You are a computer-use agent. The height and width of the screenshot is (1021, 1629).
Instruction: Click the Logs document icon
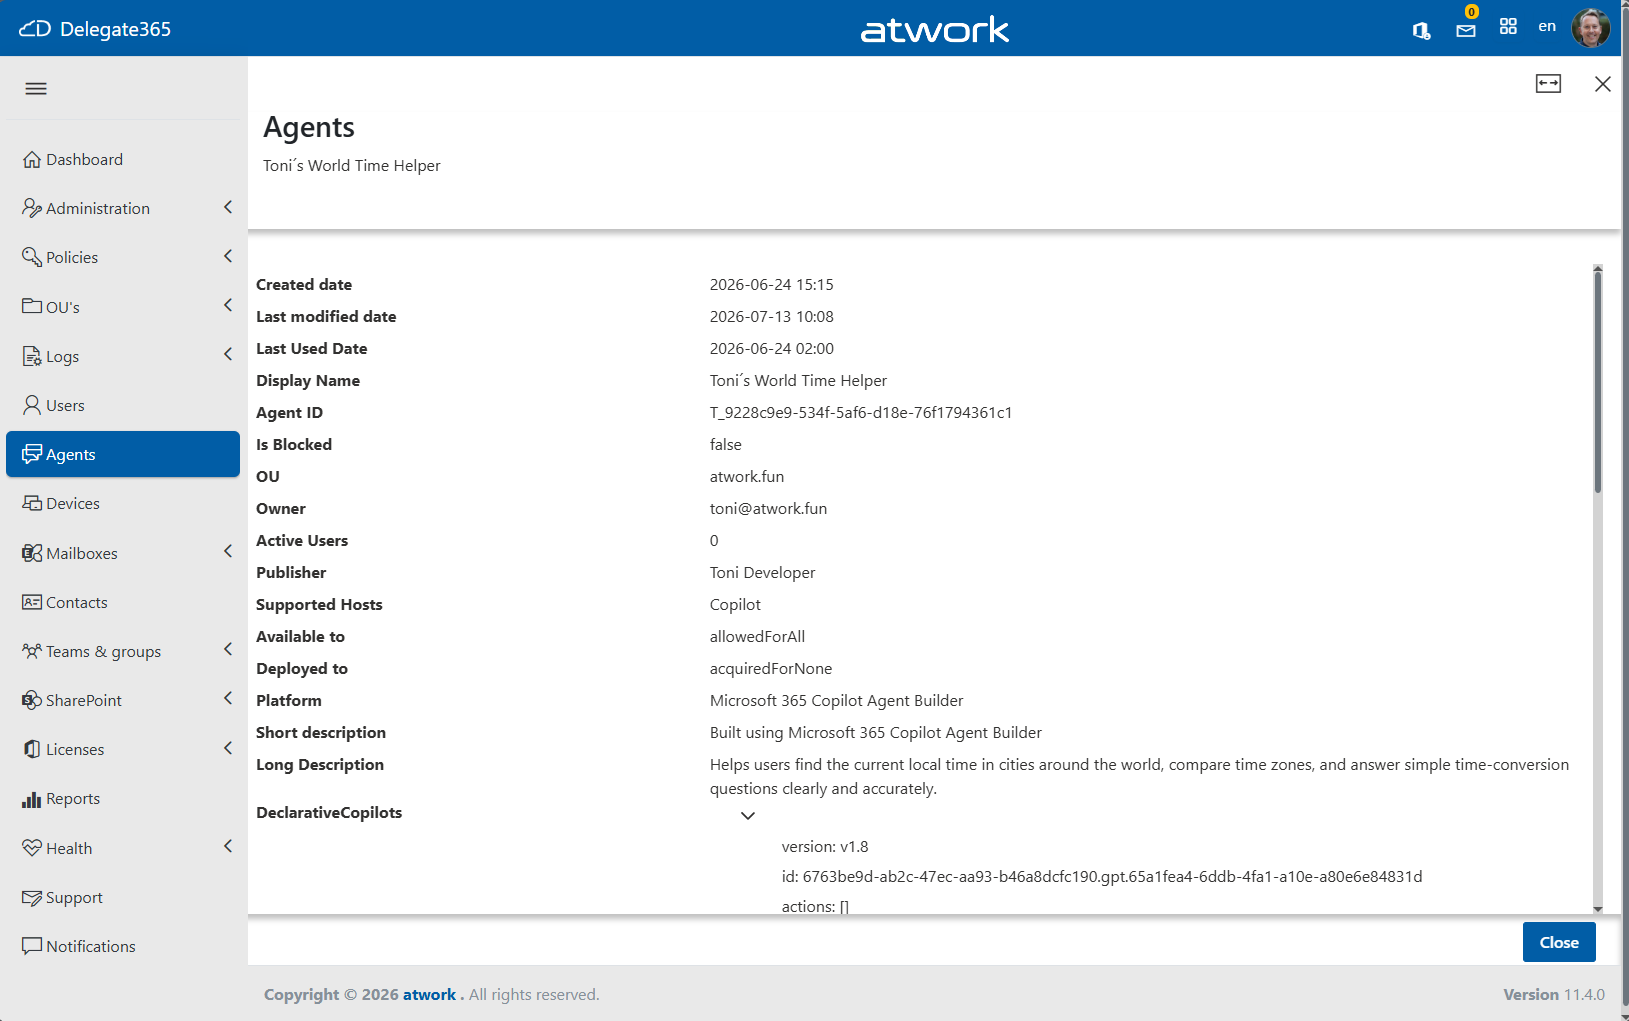[x=32, y=356]
